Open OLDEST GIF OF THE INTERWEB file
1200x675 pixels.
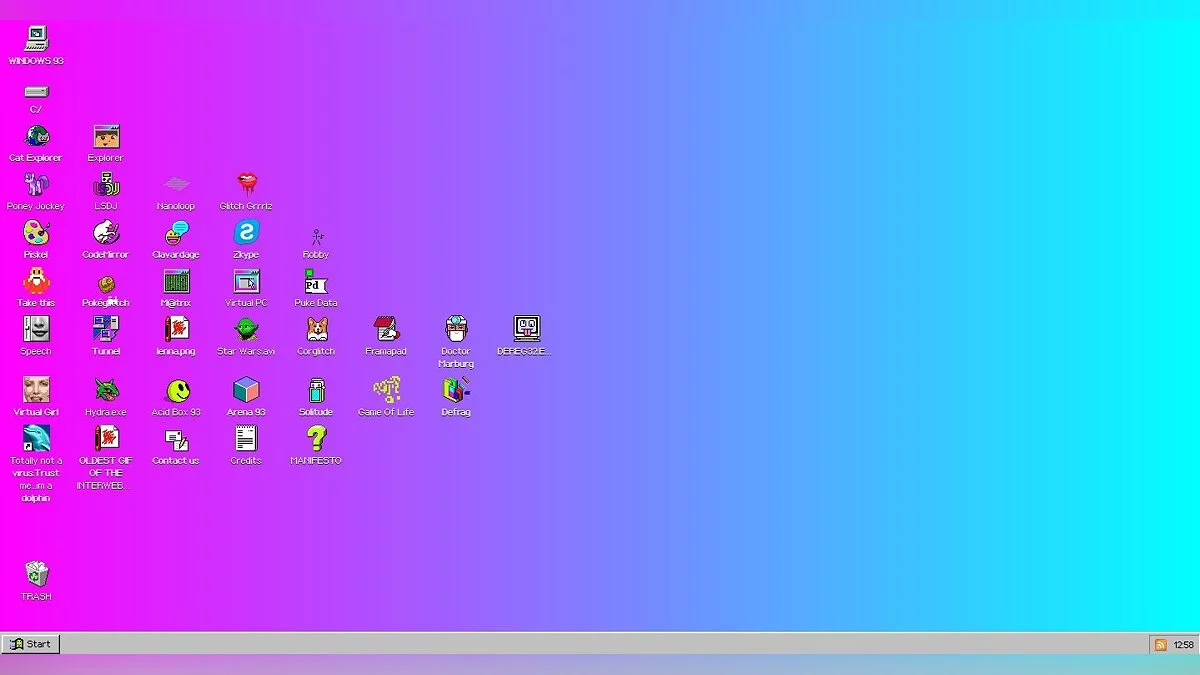106,438
